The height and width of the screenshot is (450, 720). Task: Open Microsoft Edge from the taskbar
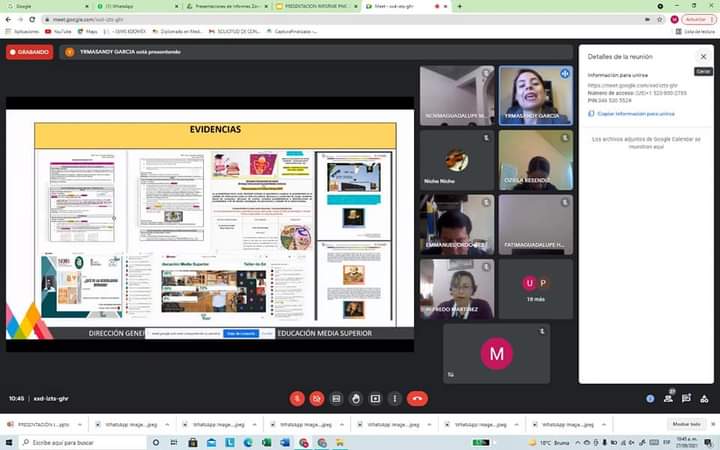click(248, 442)
